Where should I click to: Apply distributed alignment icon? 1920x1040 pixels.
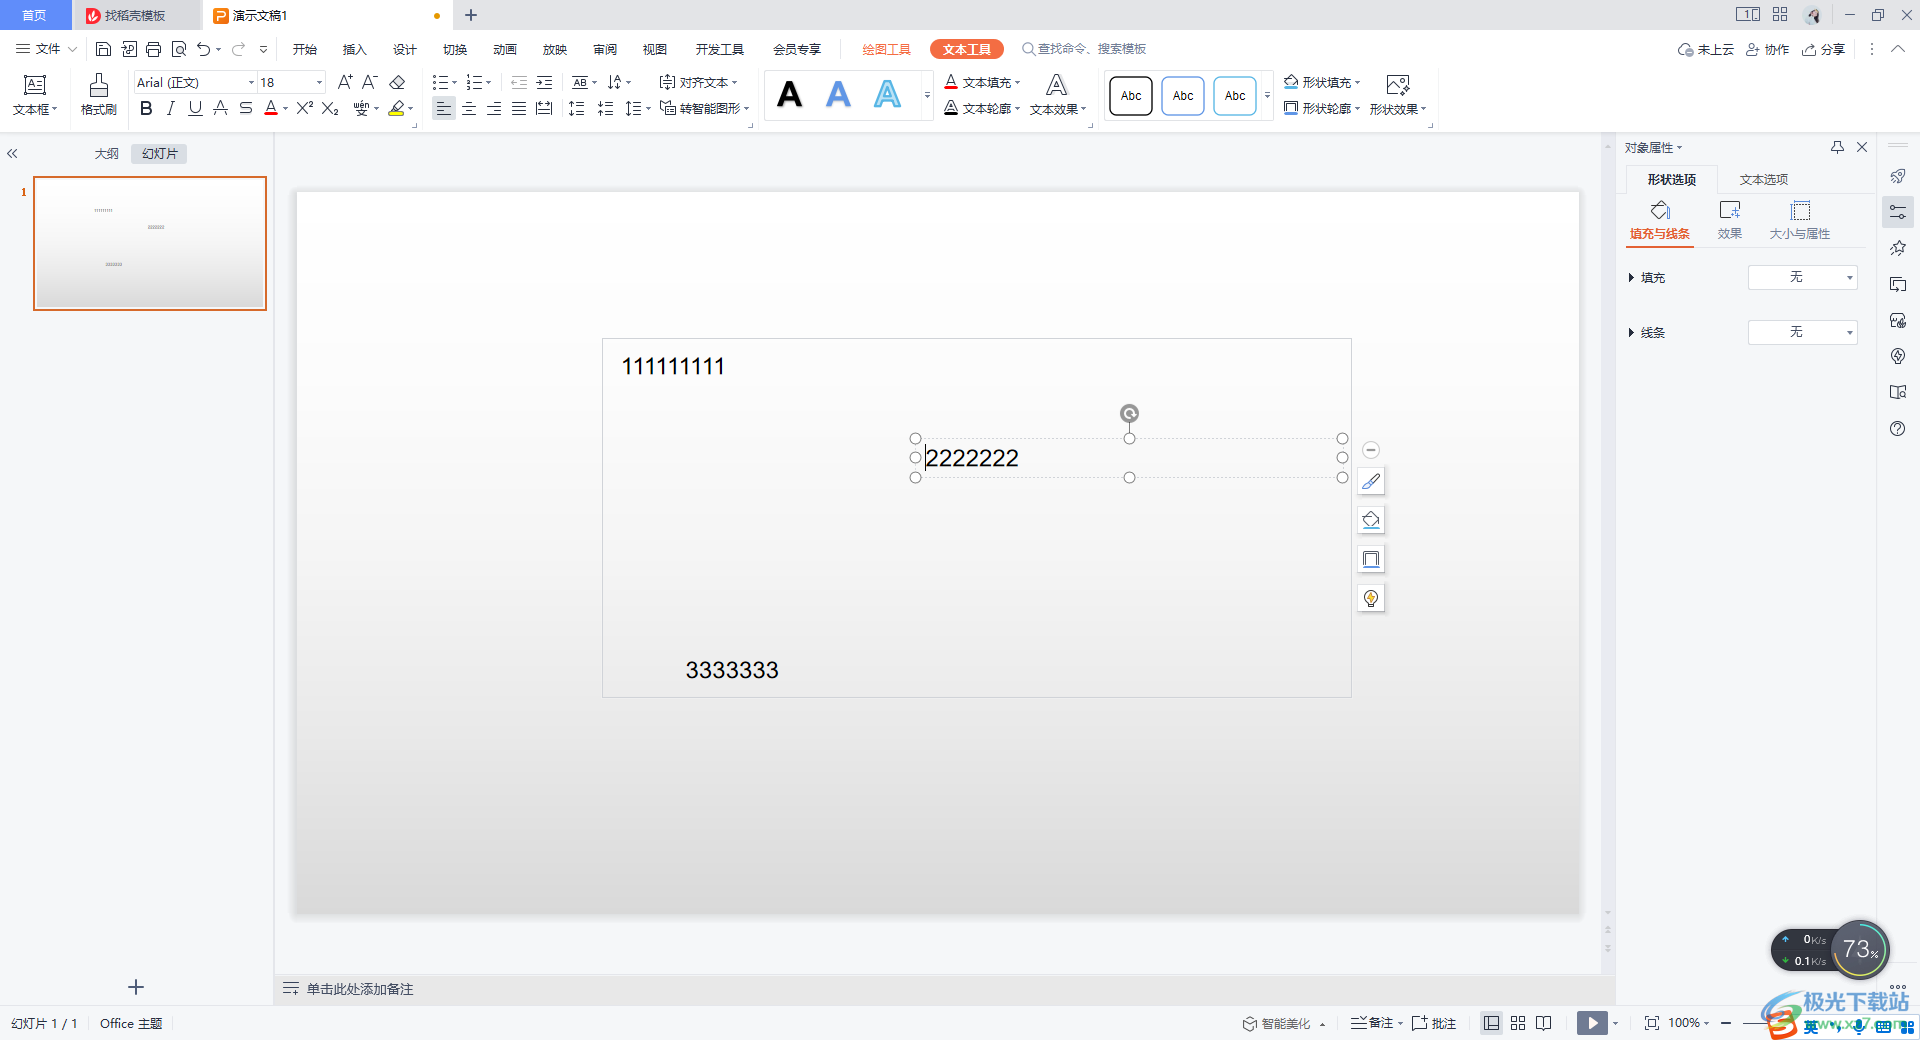click(x=544, y=108)
